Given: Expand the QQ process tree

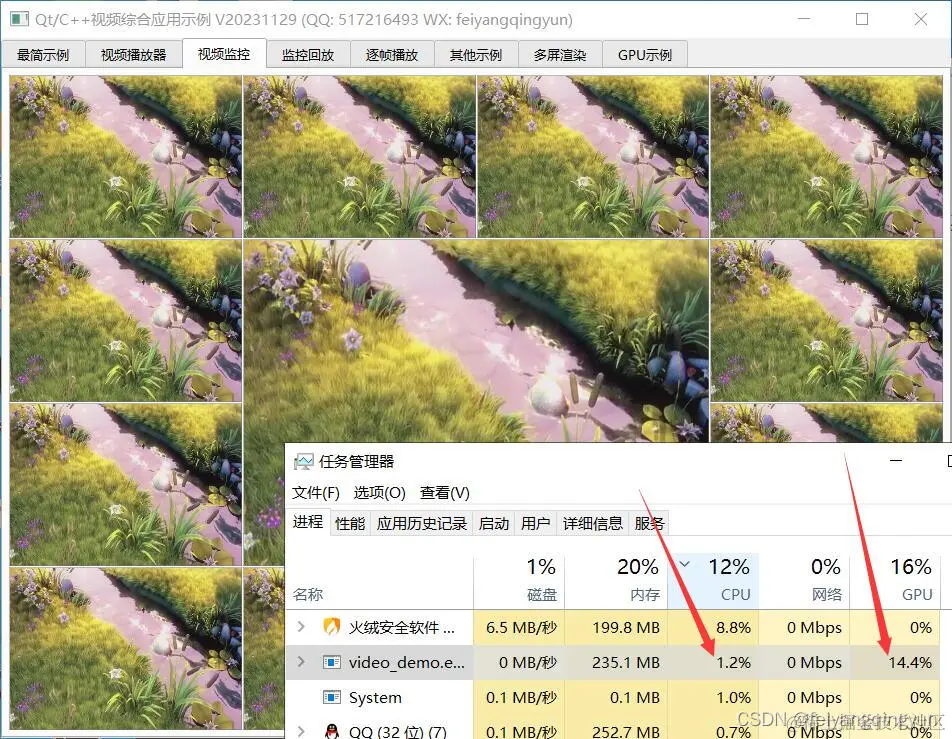Looking at the screenshot, I should point(302,732).
